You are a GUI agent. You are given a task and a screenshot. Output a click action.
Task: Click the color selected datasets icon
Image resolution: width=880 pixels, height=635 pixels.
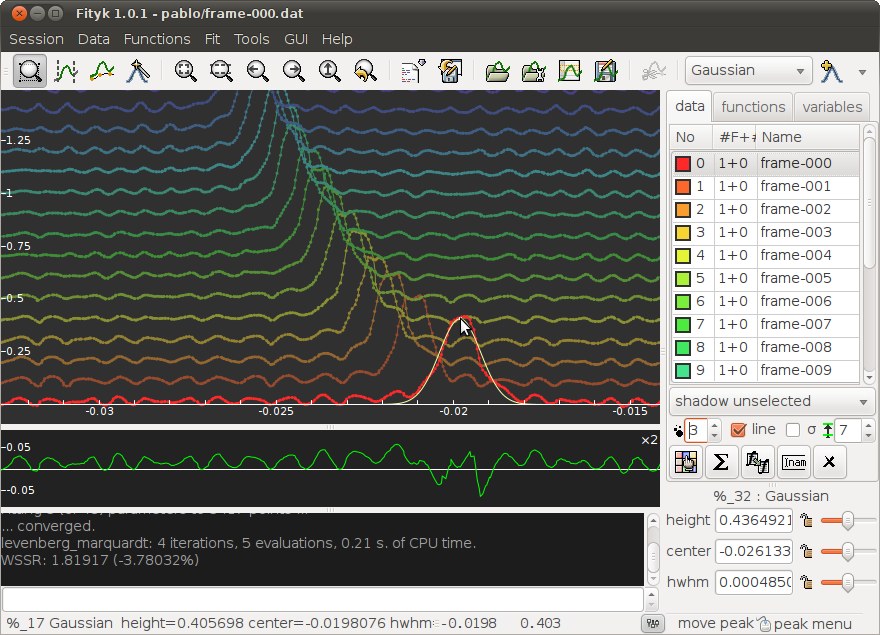click(x=686, y=462)
